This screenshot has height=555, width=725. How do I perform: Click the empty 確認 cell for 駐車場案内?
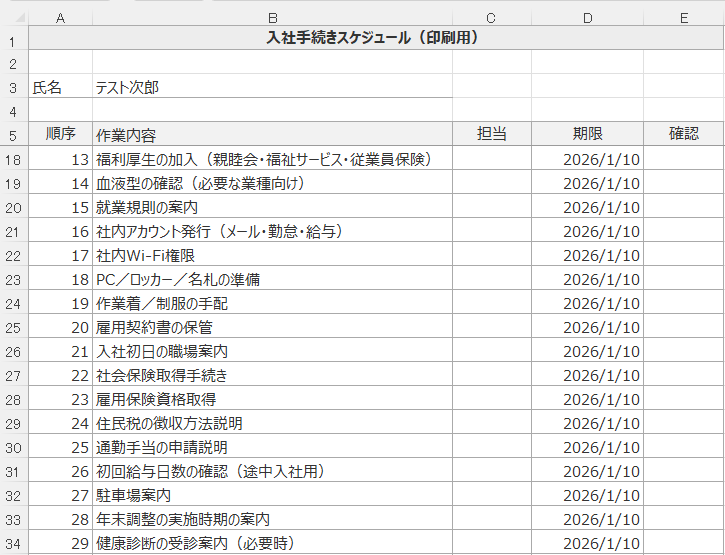click(x=684, y=495)
